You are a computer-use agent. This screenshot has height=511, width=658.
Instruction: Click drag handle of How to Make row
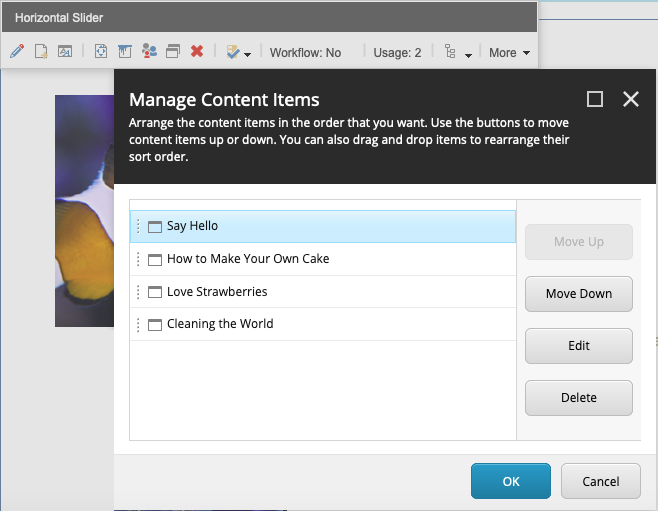(138, 259)
